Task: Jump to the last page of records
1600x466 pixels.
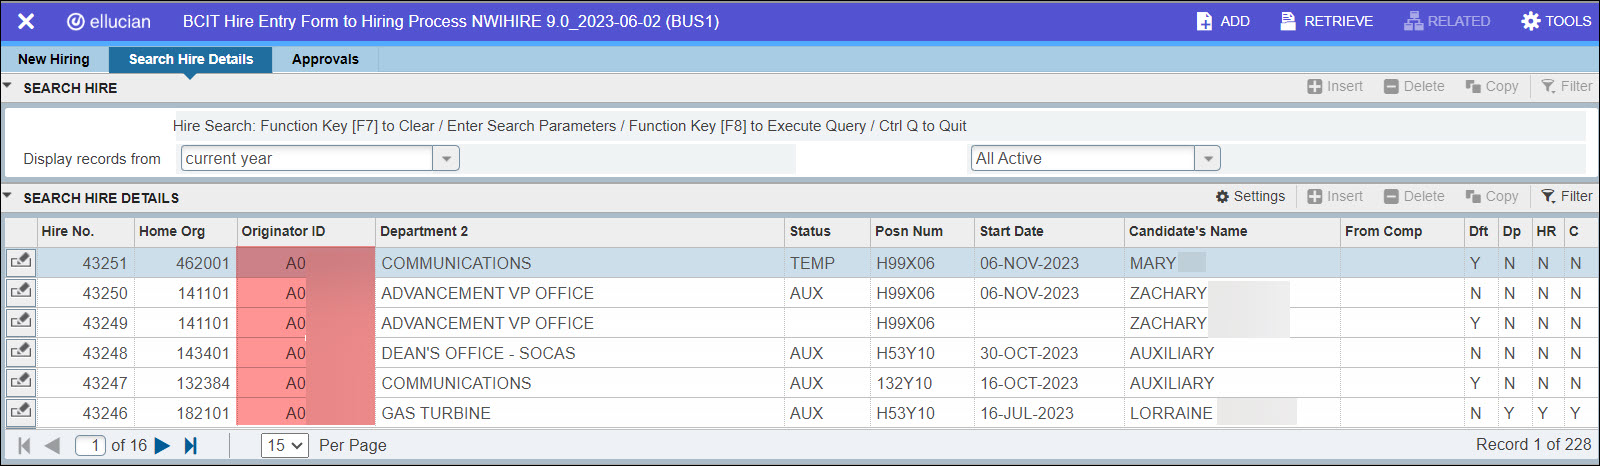Action: (x=191, y=446)
